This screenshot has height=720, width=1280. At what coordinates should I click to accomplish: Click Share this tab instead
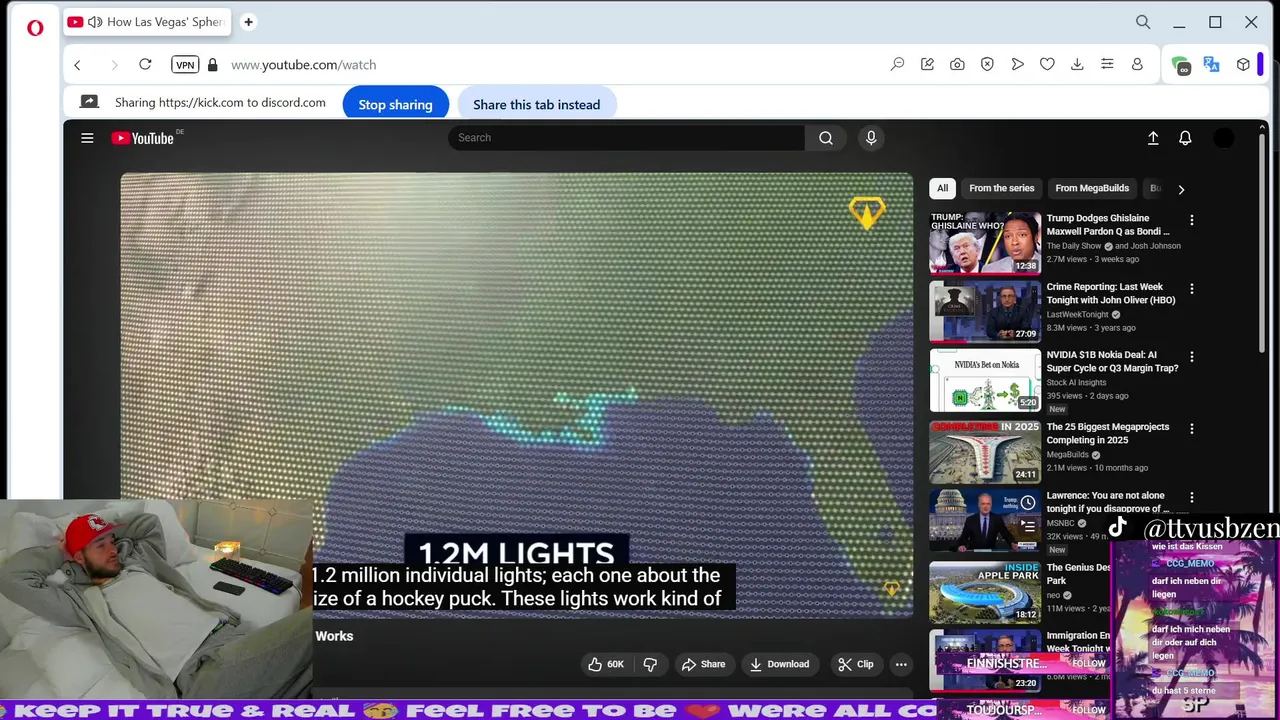[536, 104]
